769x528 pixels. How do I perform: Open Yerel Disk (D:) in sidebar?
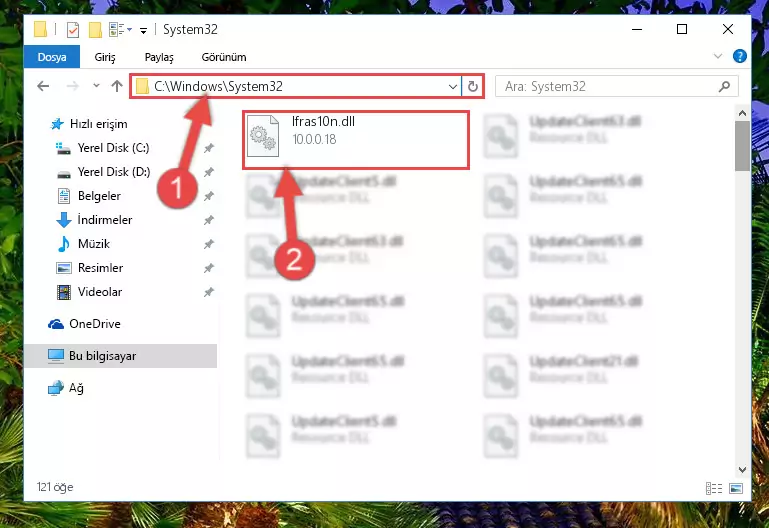click(114, 172)
